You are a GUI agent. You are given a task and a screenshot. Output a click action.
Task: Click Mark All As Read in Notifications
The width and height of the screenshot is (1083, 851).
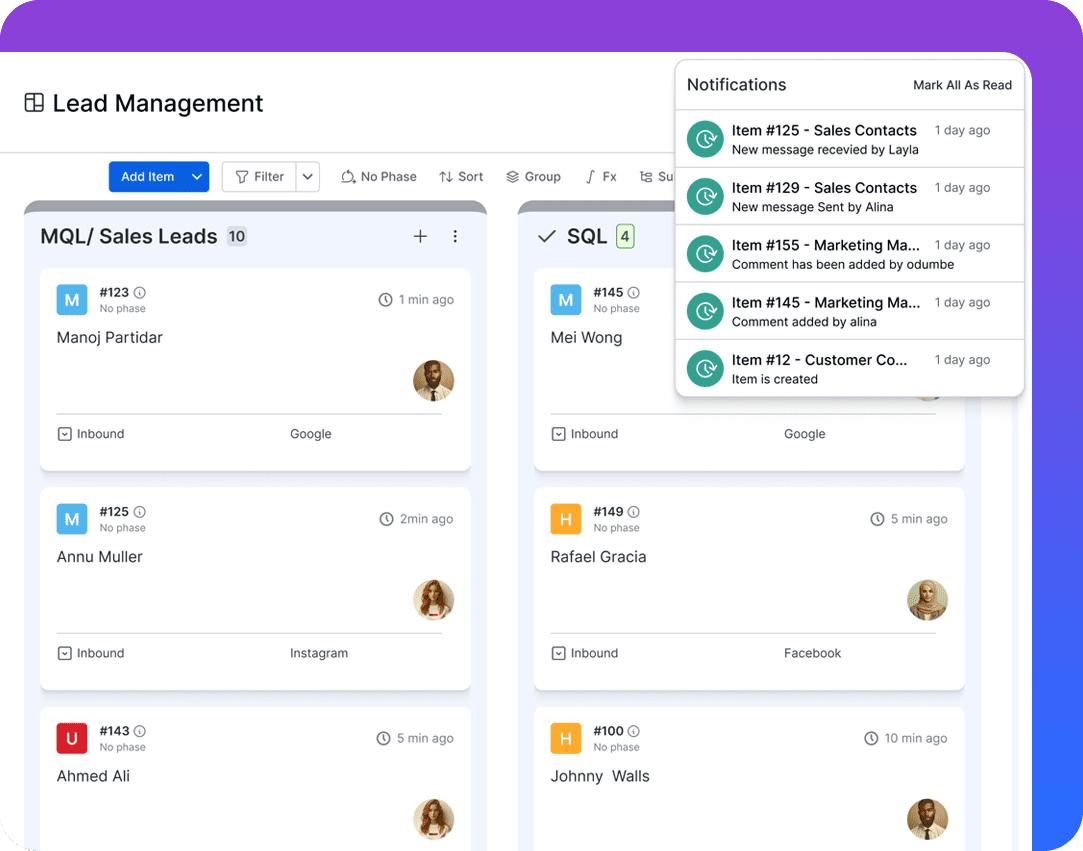click(x=962, y=85)
